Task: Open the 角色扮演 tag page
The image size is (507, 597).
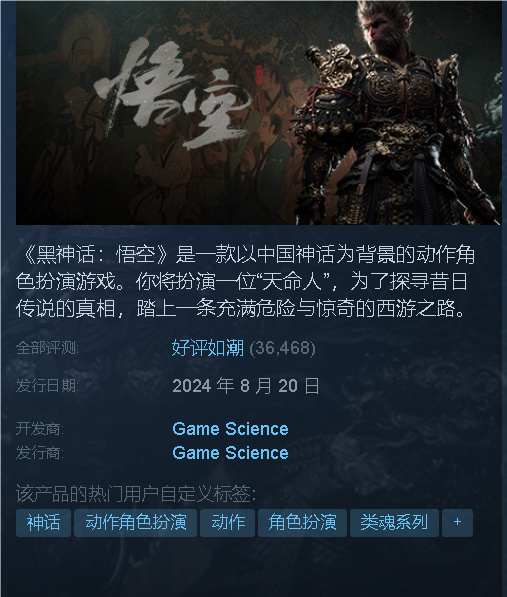Action: (x=302, y=522)
